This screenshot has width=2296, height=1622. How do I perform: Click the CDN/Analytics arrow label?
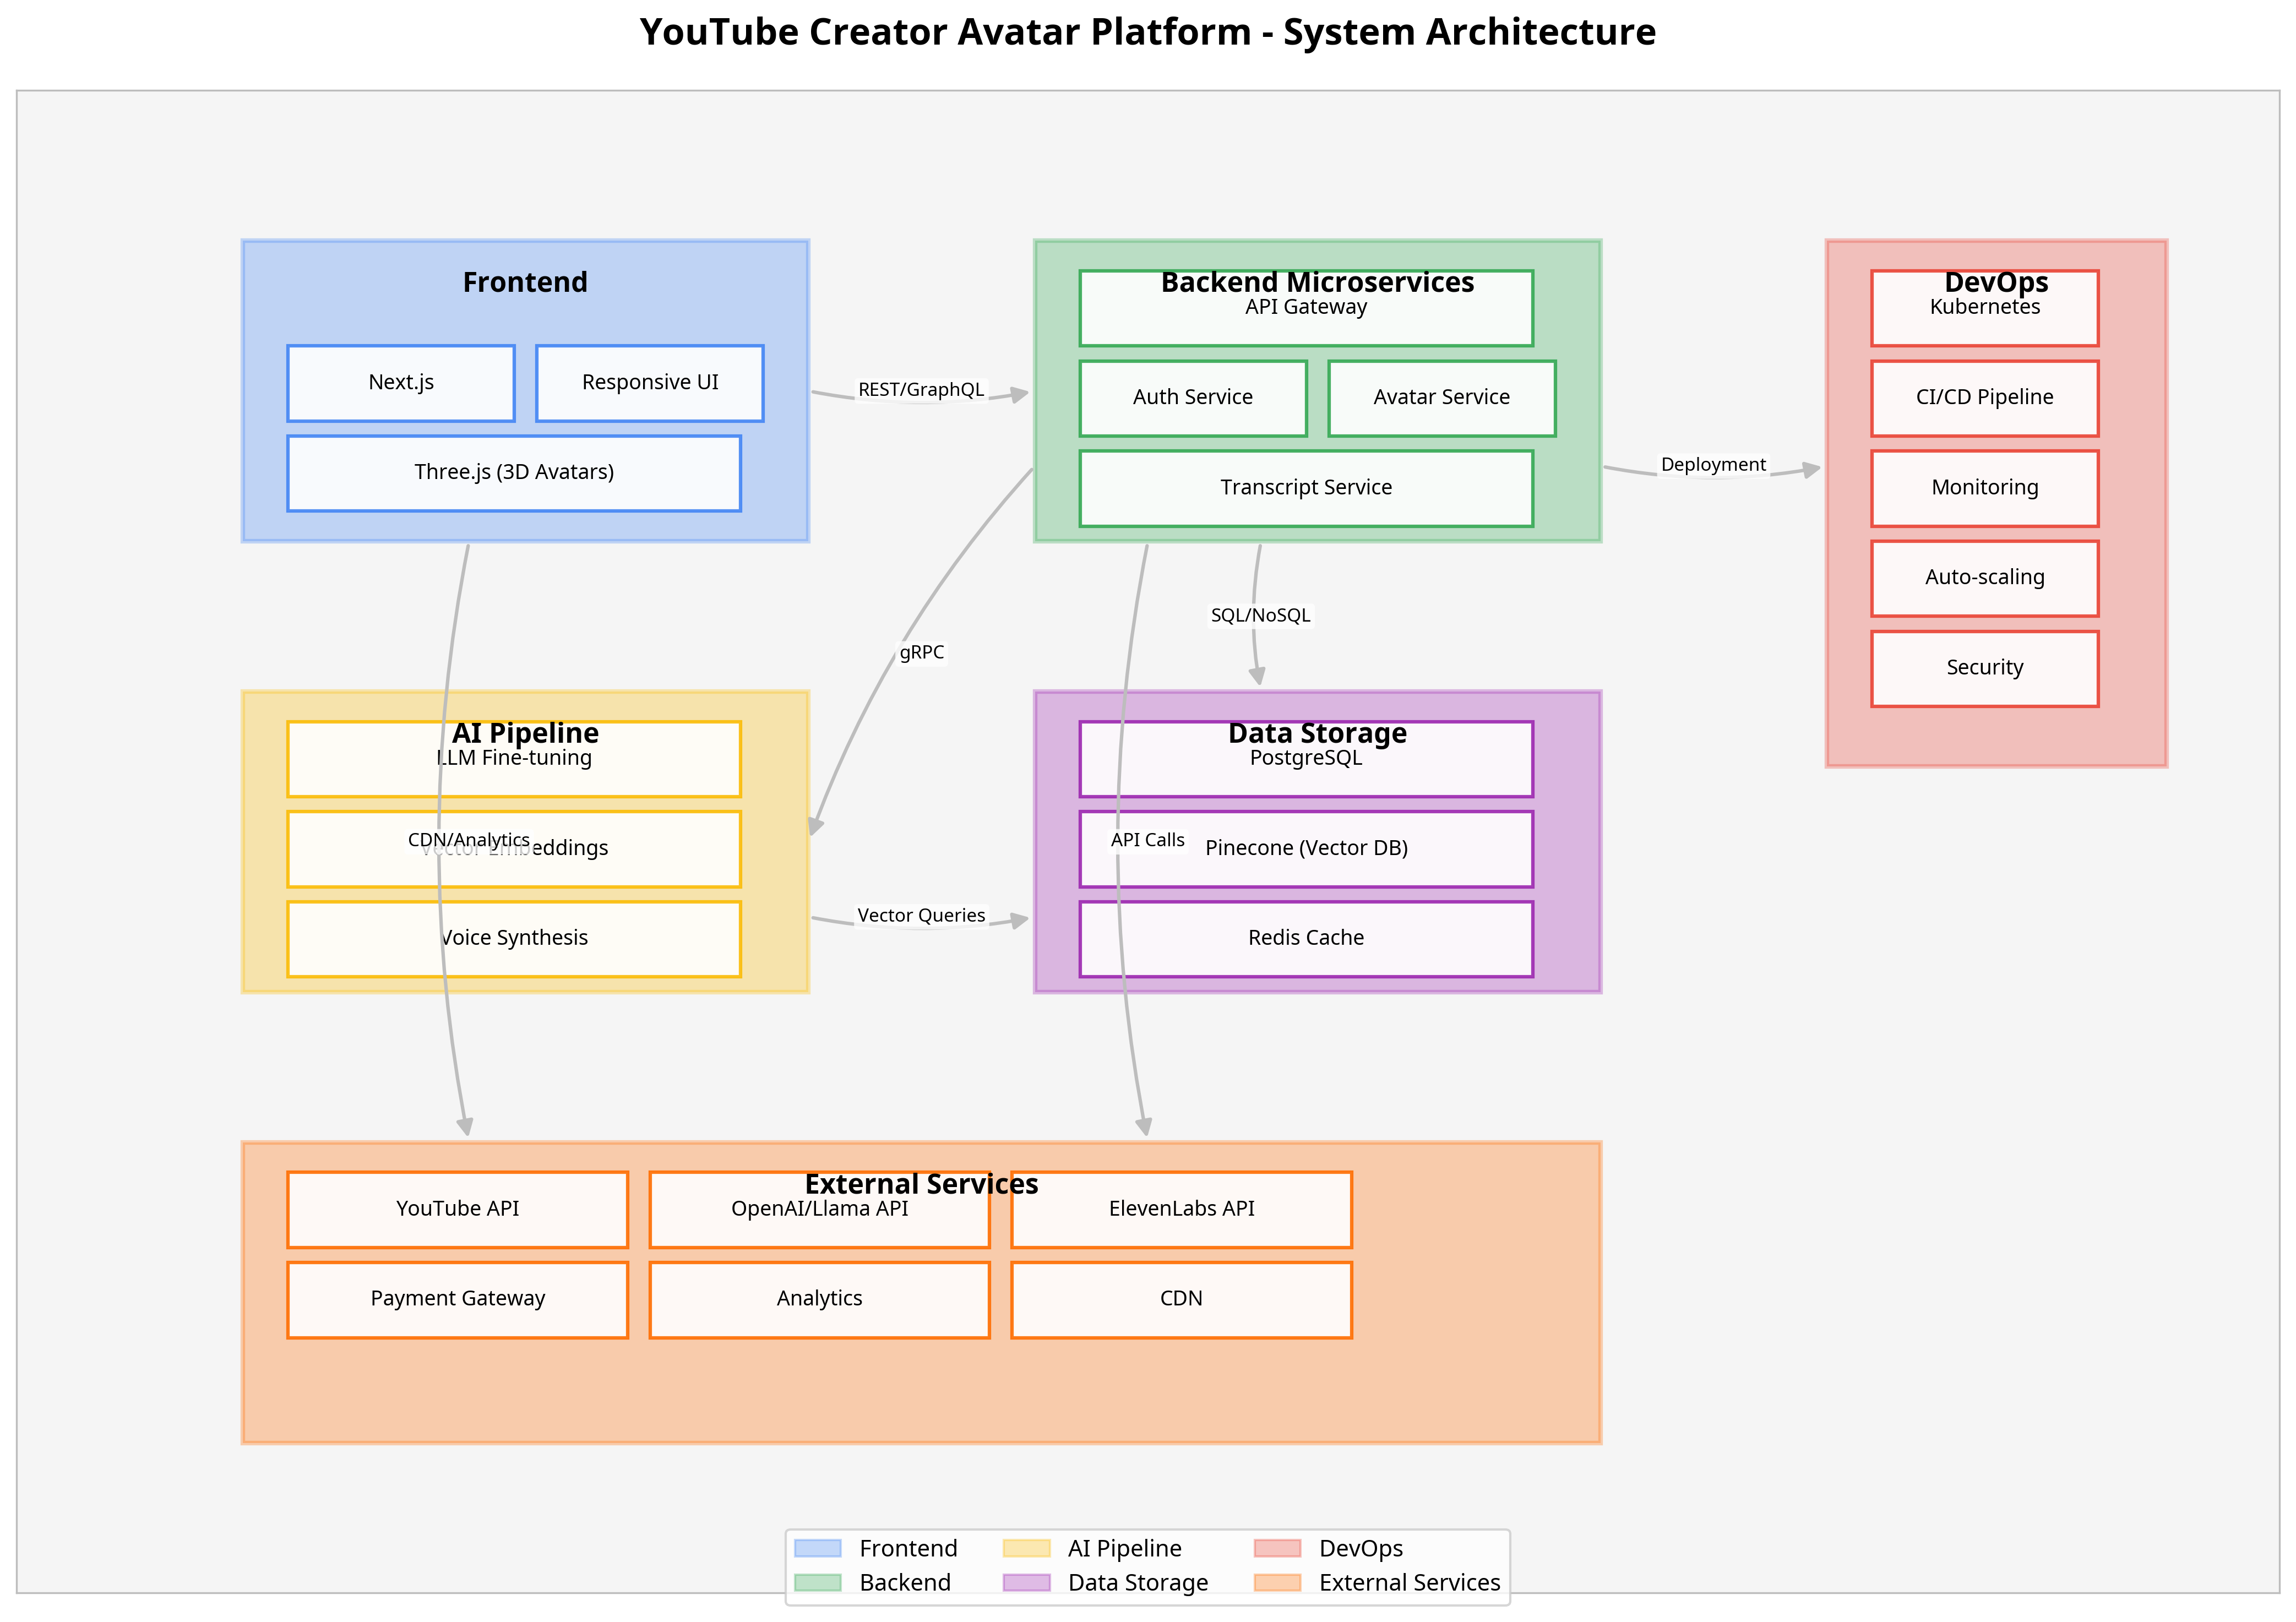(x=469, y=841)
